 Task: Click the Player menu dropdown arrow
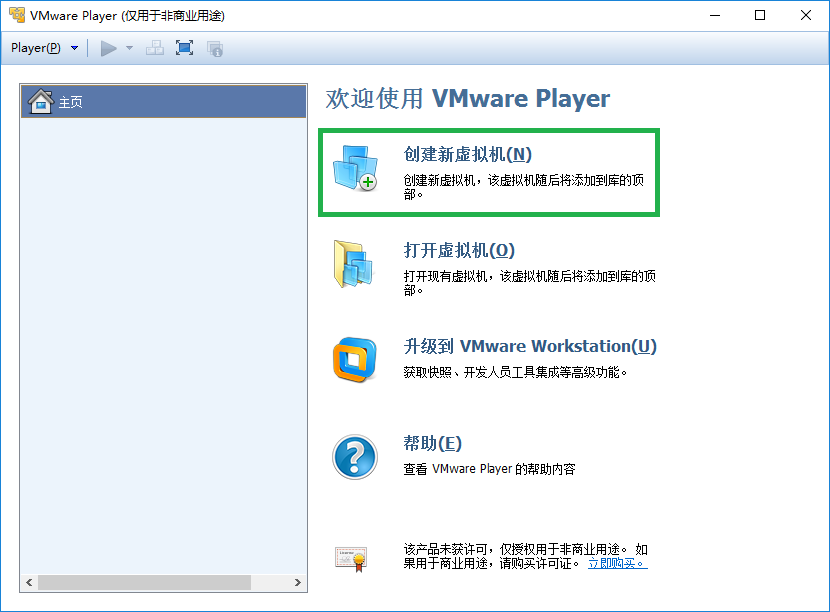tap(75, 48)
